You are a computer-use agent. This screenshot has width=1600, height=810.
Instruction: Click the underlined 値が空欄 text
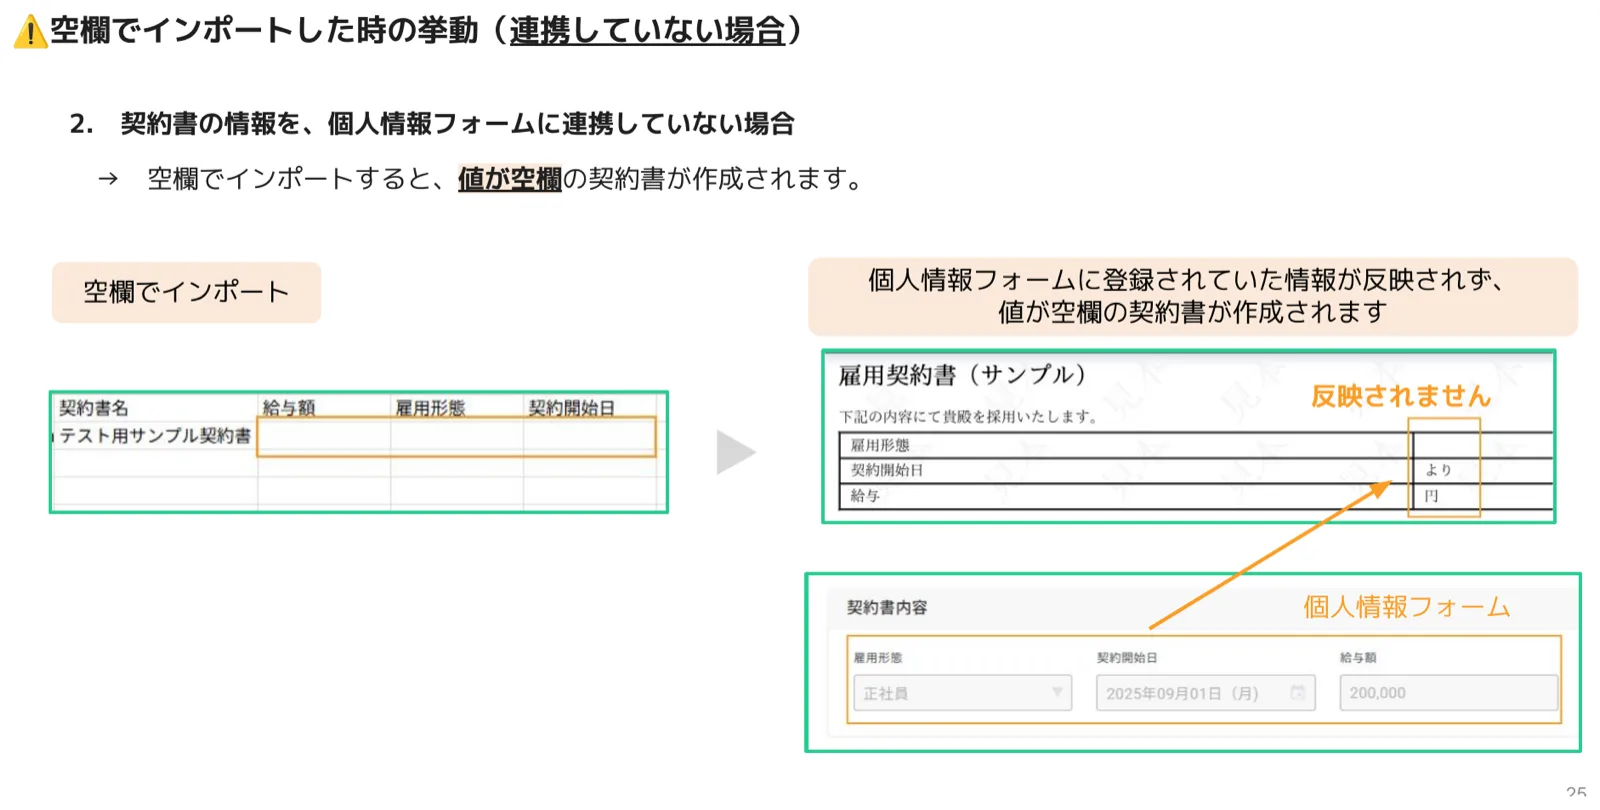[x=510, y=178]
